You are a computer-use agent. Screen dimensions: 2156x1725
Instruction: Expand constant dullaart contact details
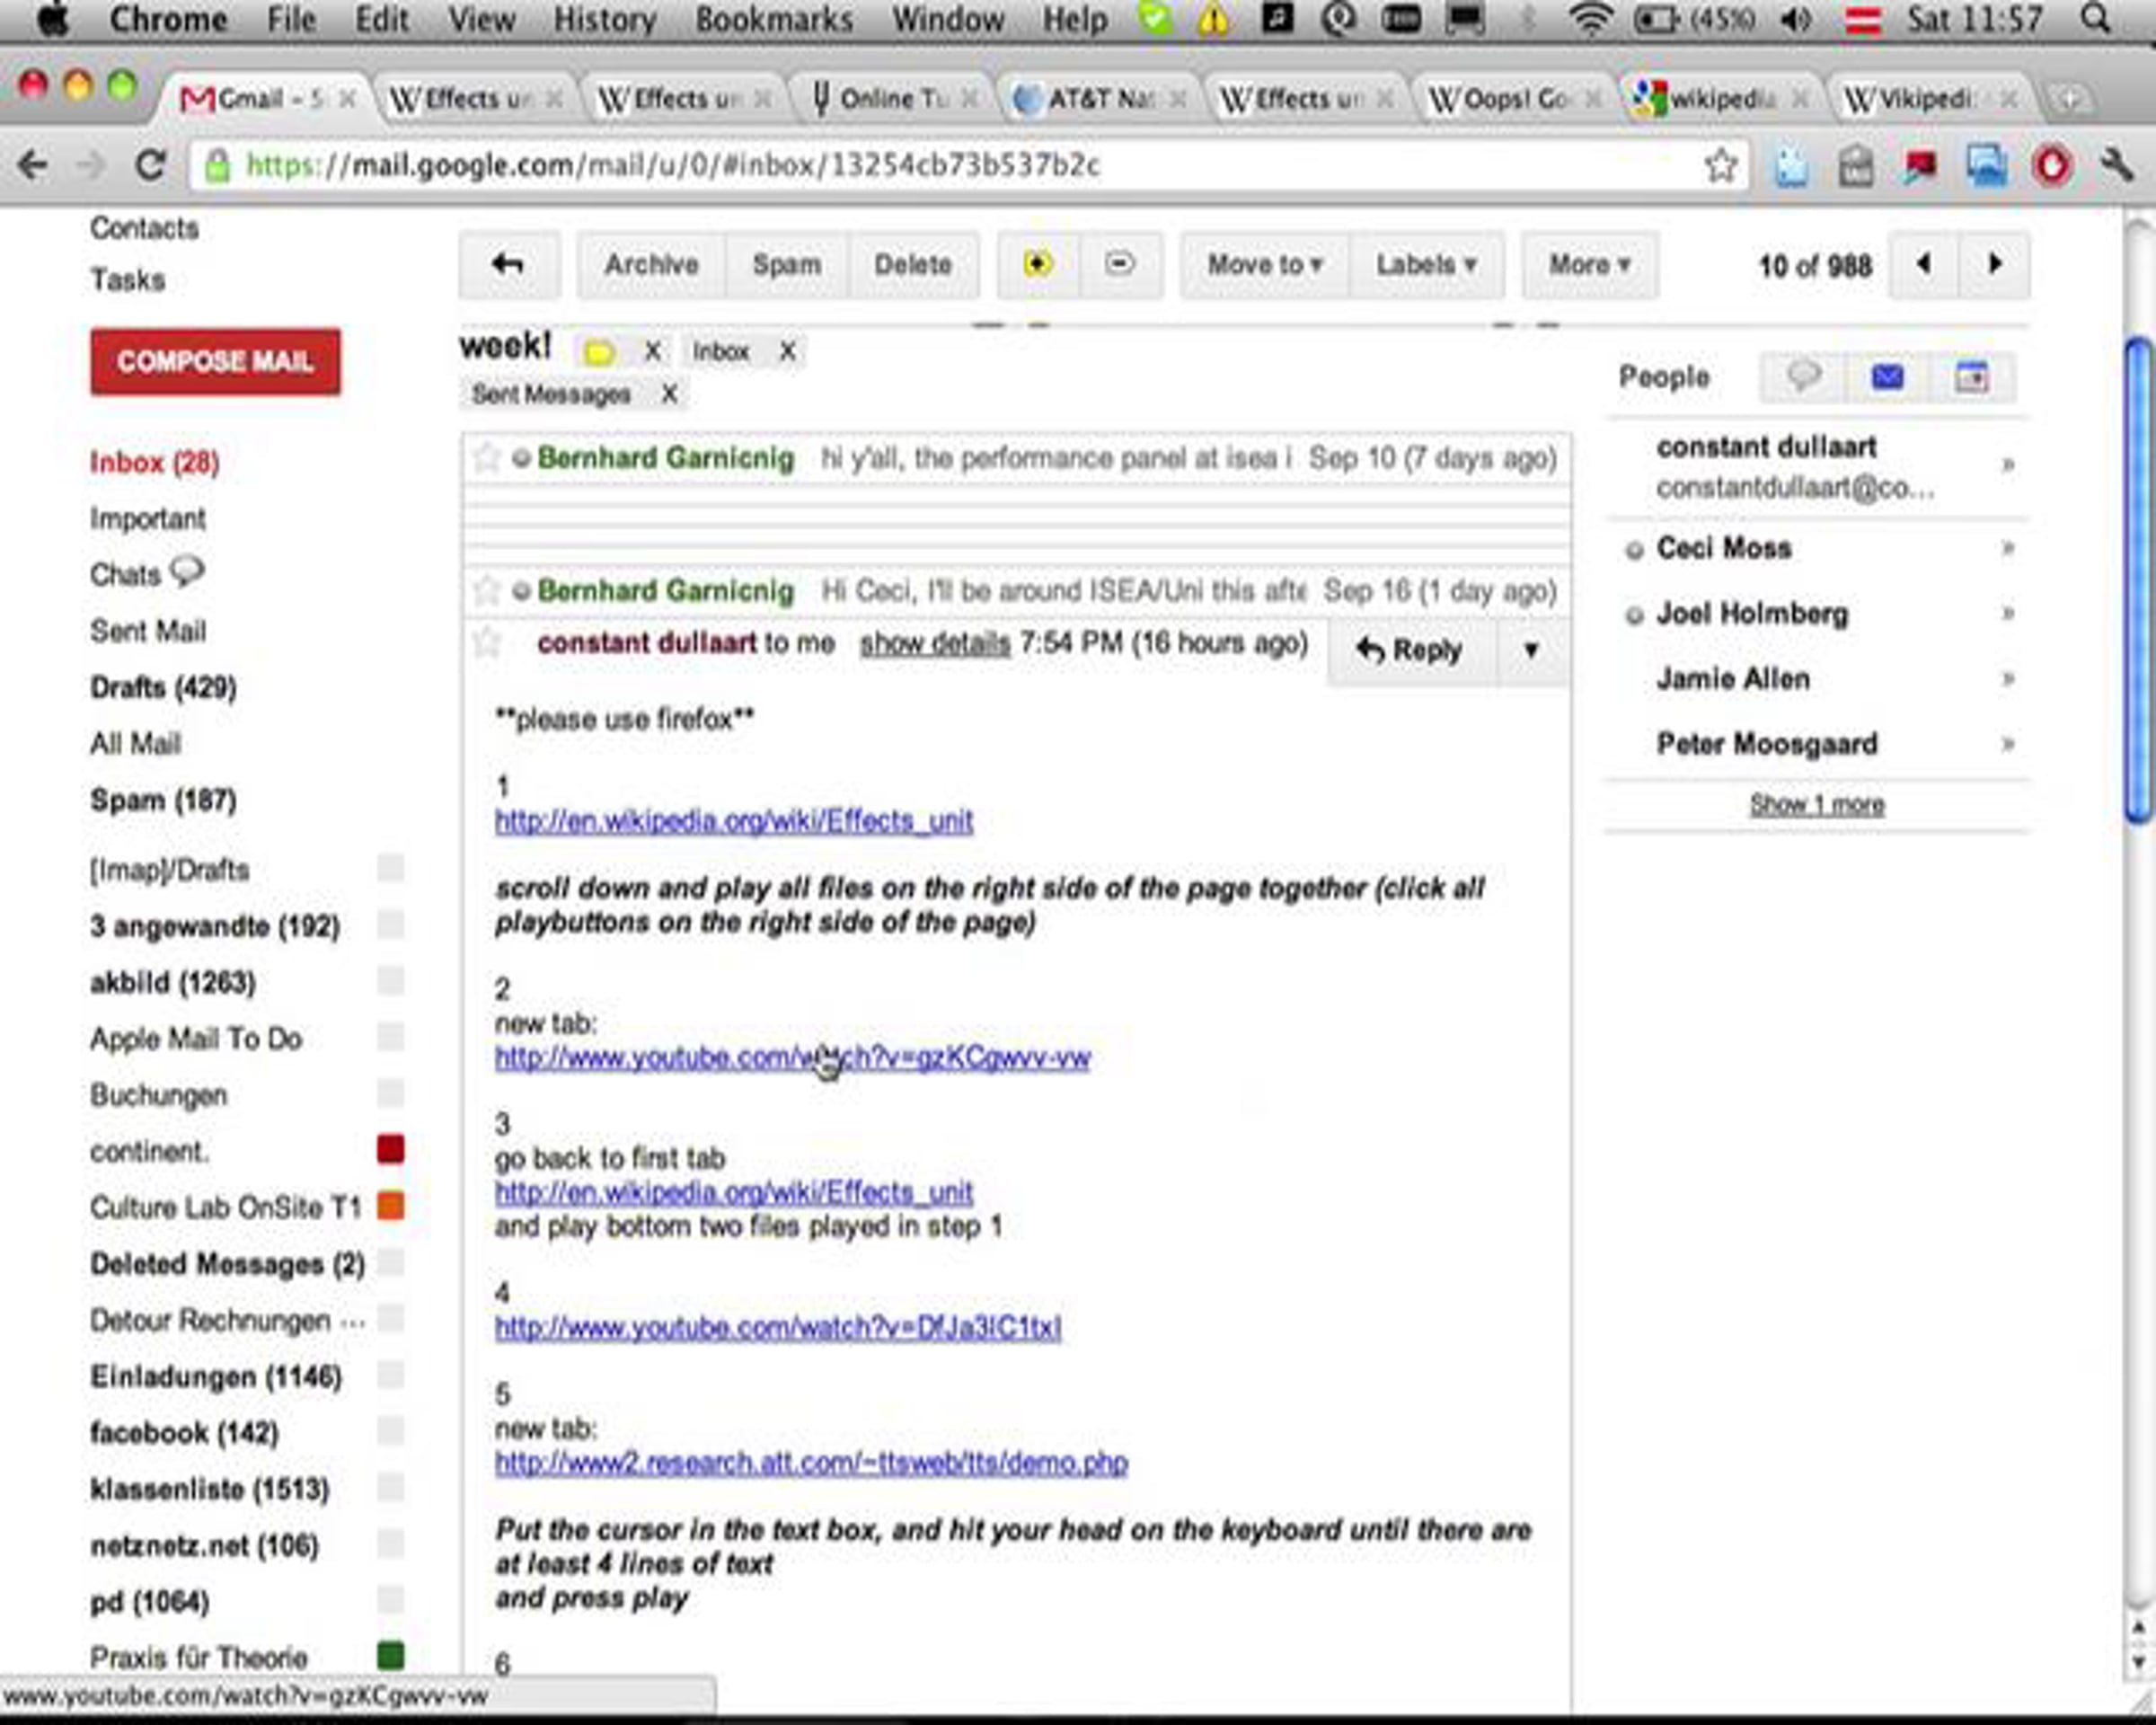[2007, 465]
